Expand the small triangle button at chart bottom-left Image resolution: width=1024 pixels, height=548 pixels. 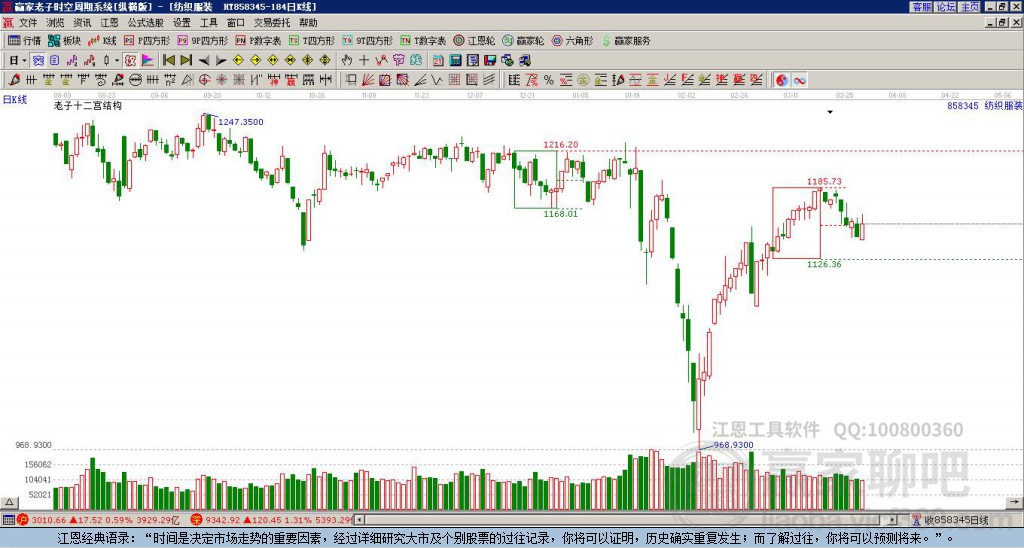coord(8,502)
